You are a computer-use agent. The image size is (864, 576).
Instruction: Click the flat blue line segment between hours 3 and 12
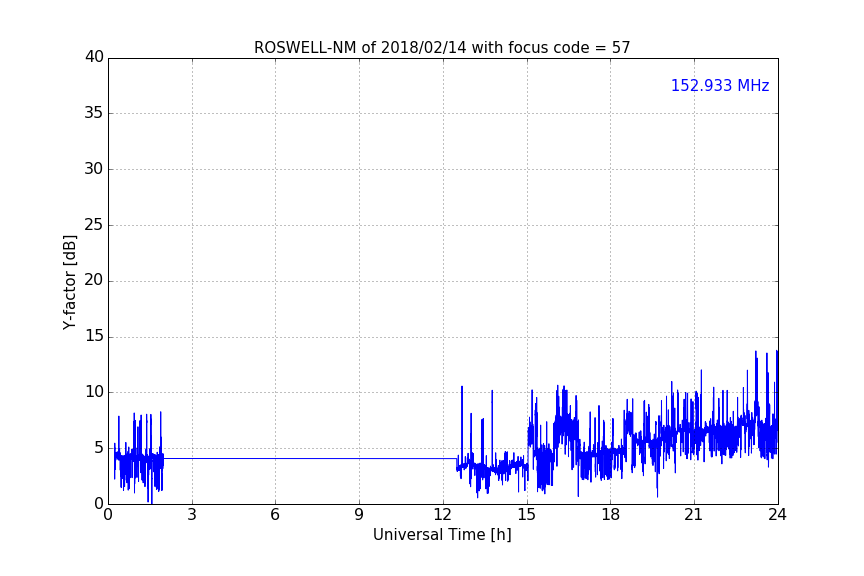(310, 458)
